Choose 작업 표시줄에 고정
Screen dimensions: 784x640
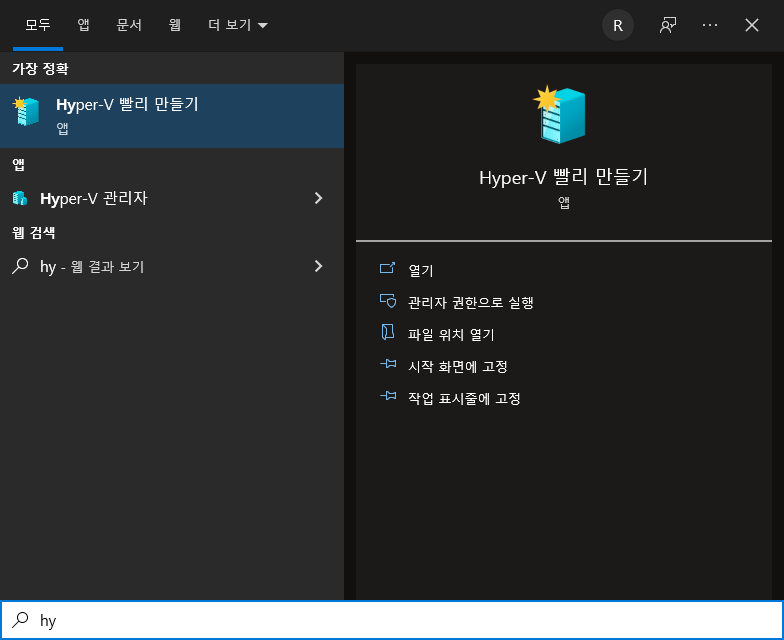click(x=464, y=398)
